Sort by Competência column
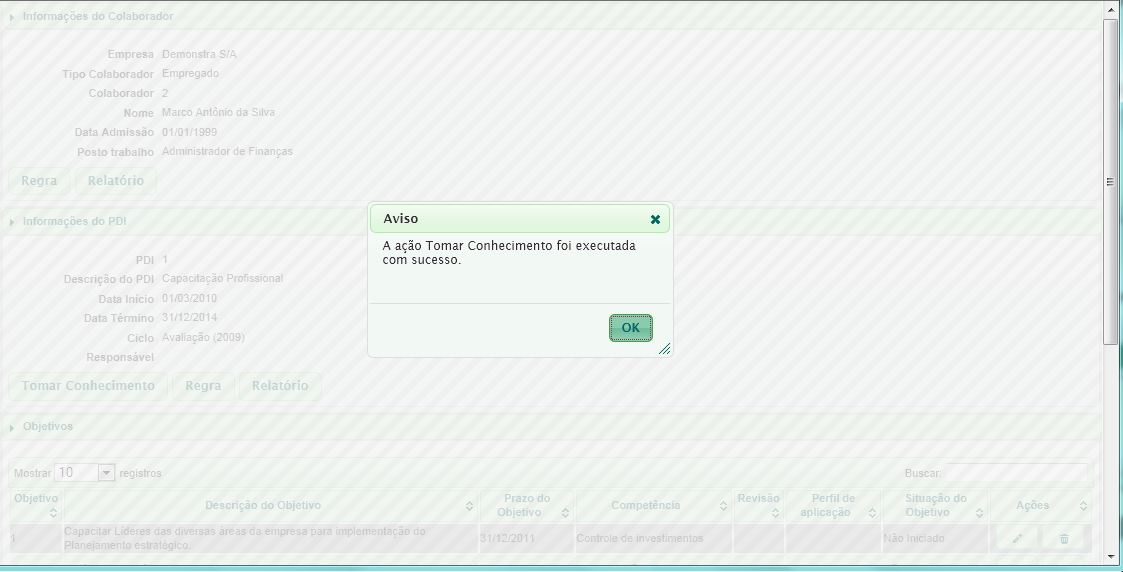 click(x=653, y=505)
